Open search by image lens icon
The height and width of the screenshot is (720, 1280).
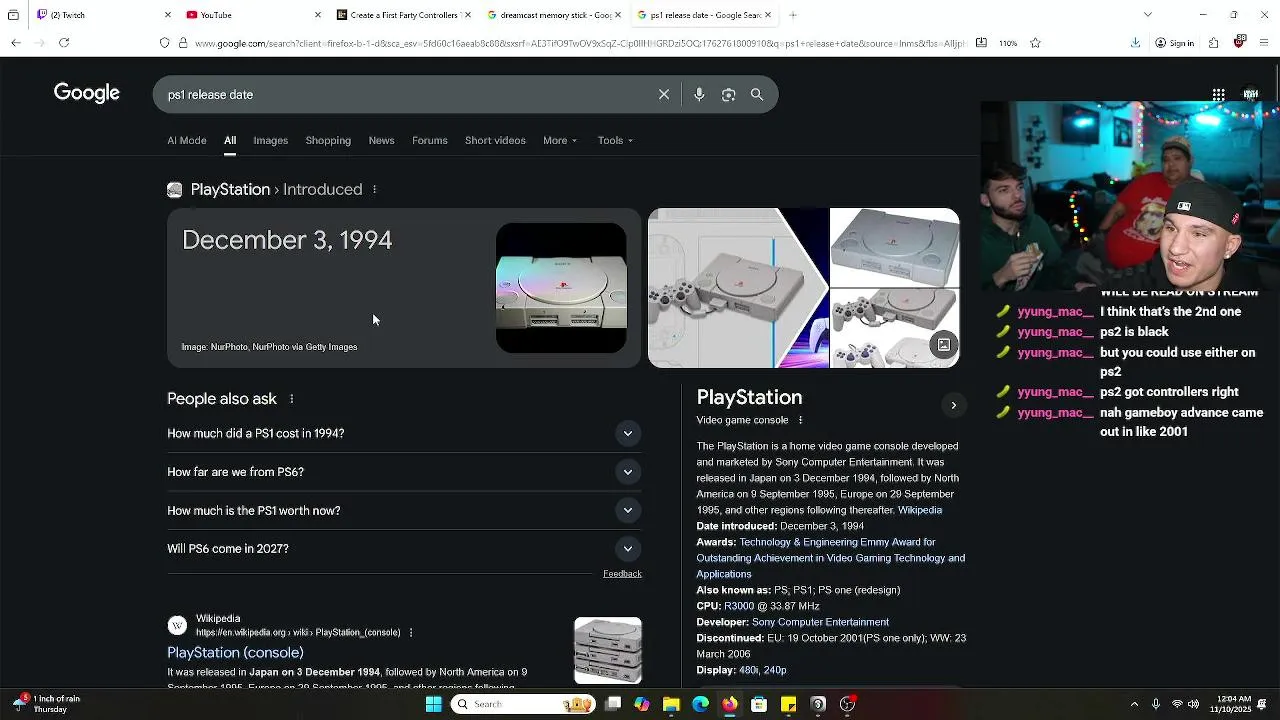click(728, 94)
